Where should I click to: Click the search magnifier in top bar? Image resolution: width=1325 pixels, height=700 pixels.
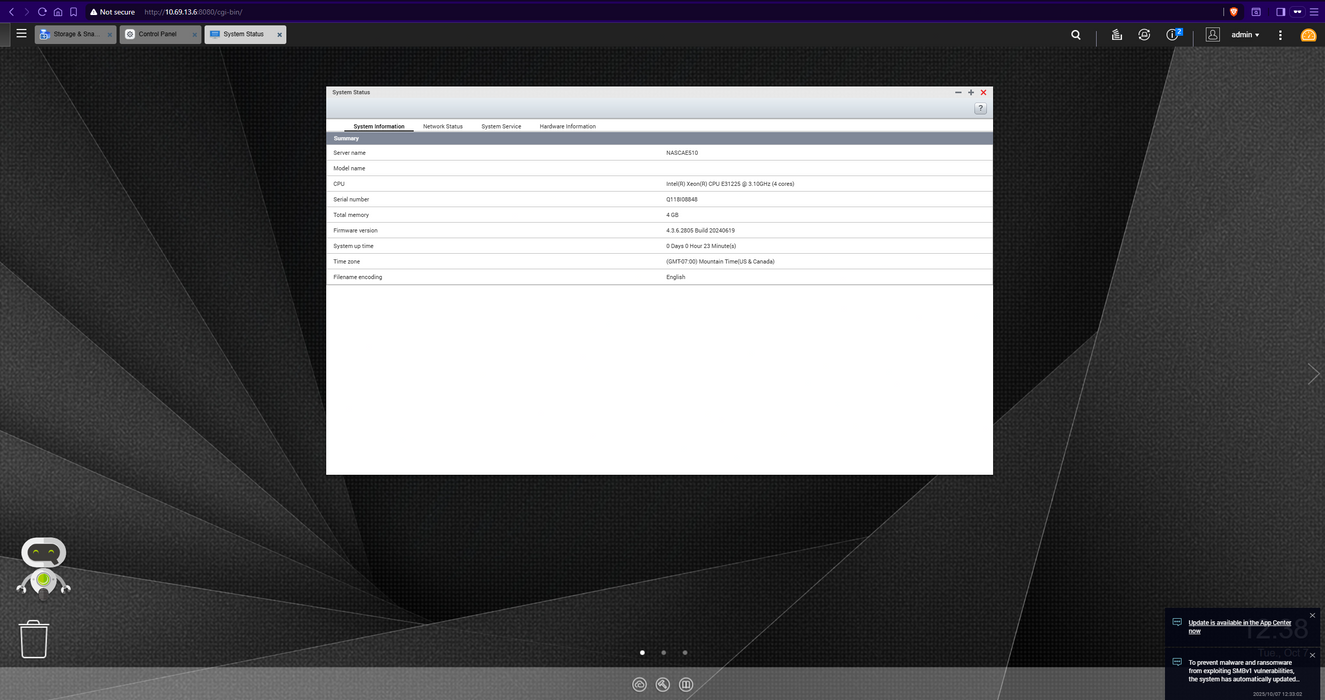click(x=1076, y=35)
